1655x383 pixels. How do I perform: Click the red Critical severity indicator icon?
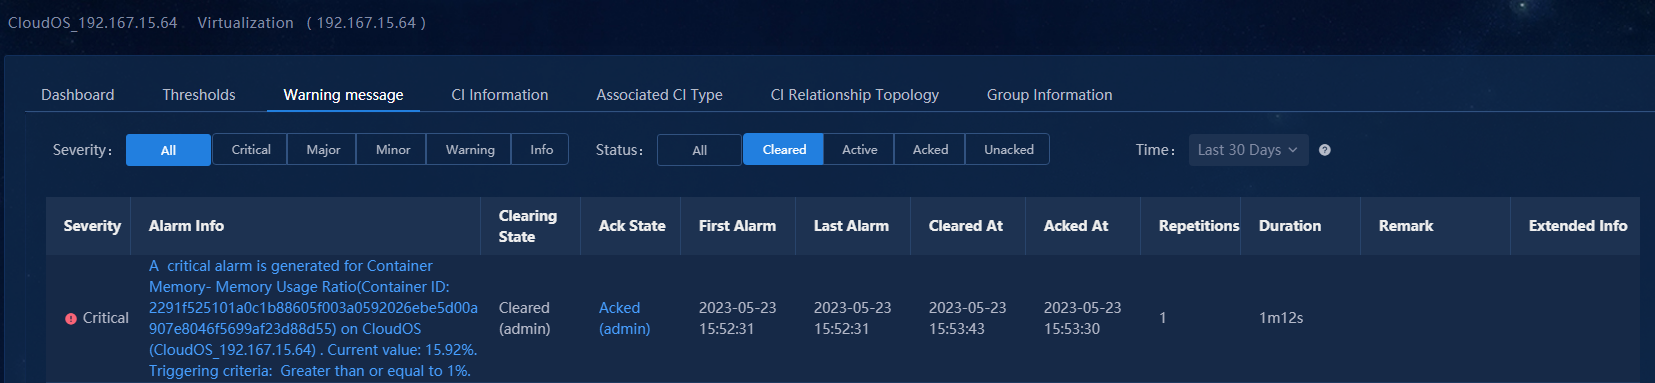(x=71, y=319)
